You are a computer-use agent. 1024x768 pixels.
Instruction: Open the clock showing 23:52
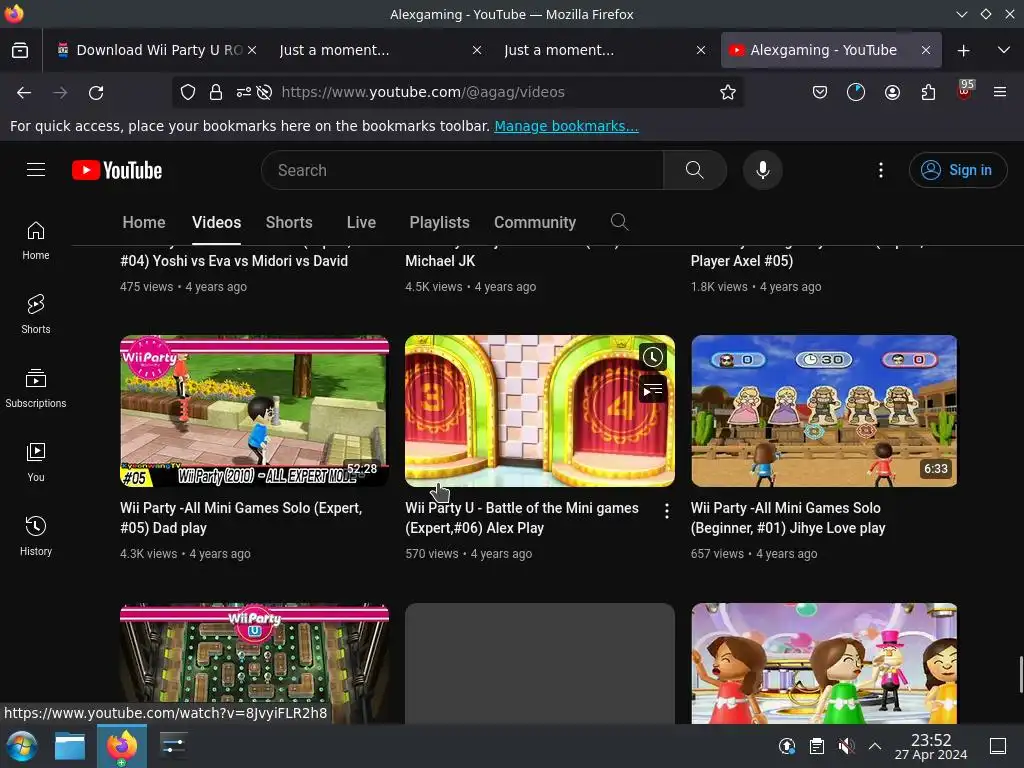point(931,746)
